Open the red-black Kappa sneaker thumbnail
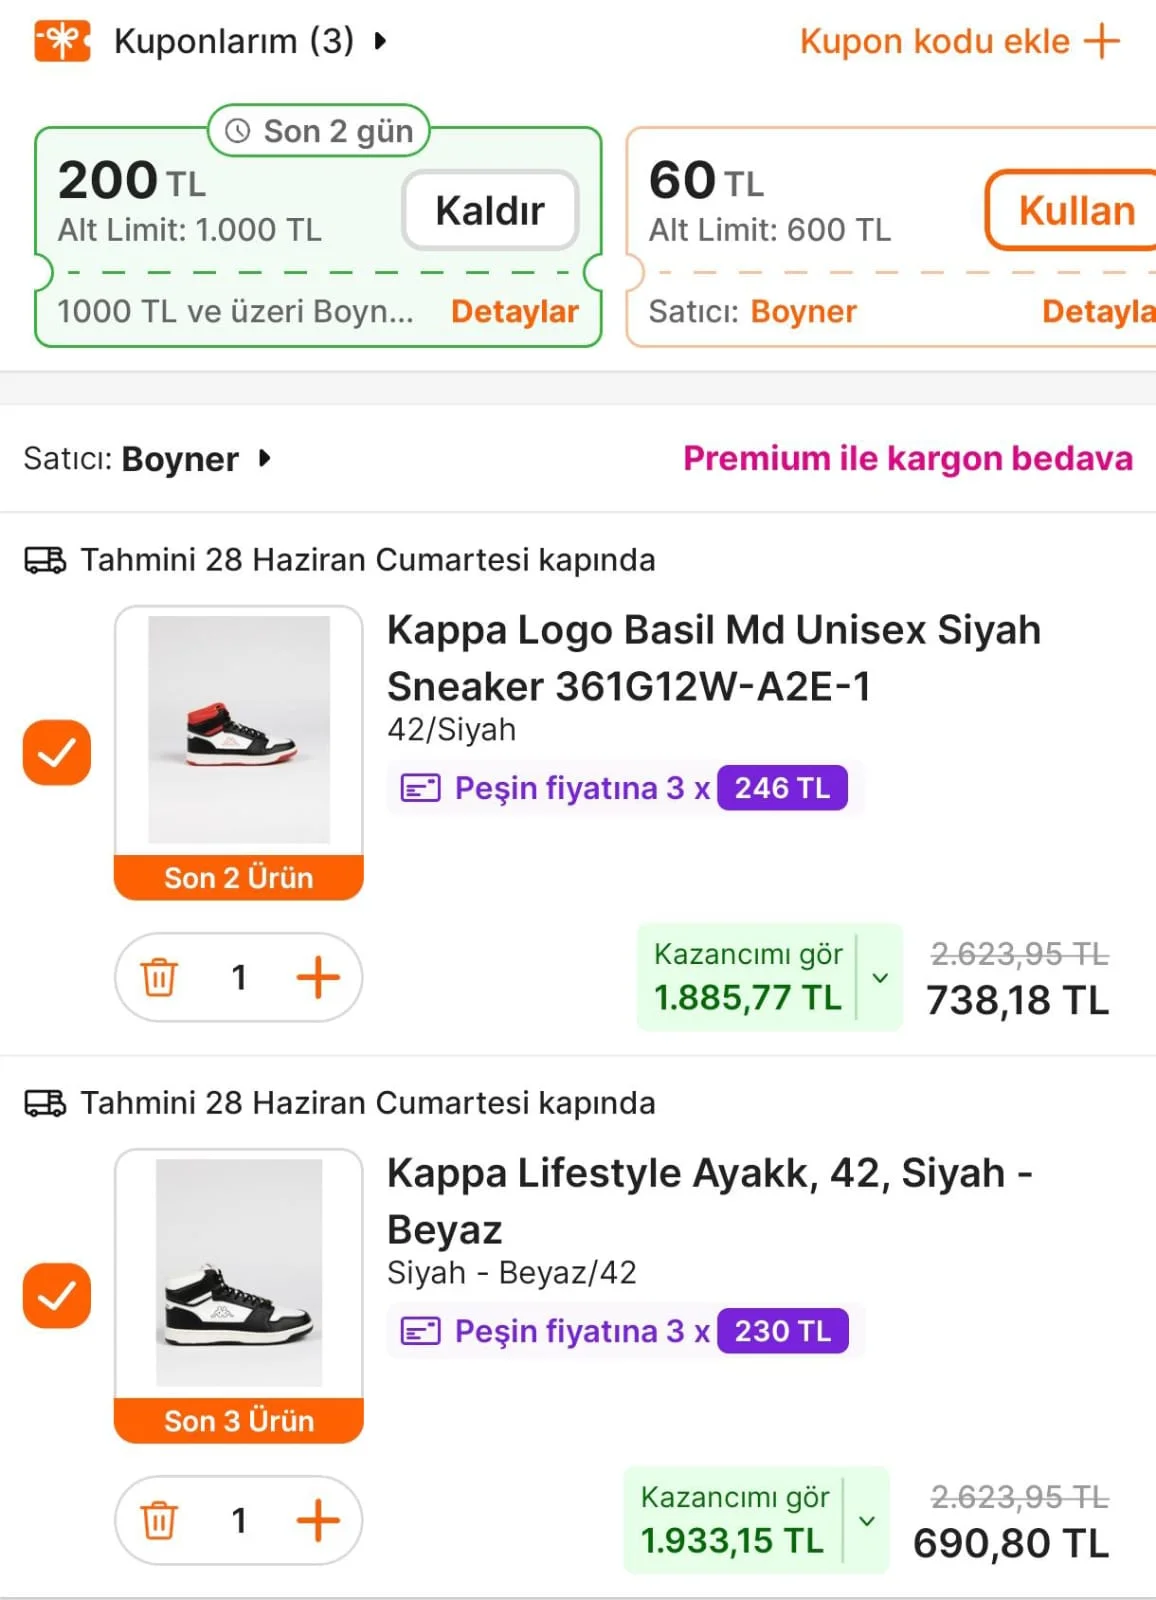The height and width of the screenshot is (1600, 1156). (239, 730)
